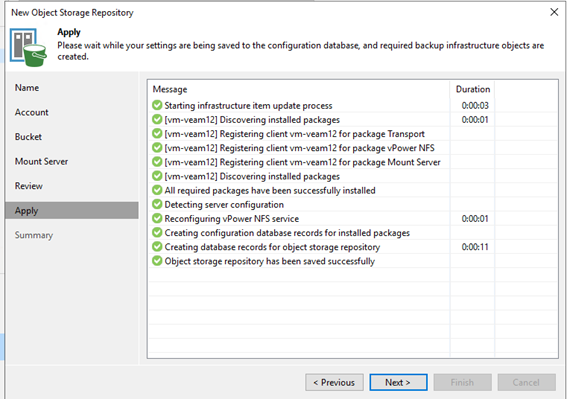Sort by the Message column header

pyautogui.click(x=299, y=89)
